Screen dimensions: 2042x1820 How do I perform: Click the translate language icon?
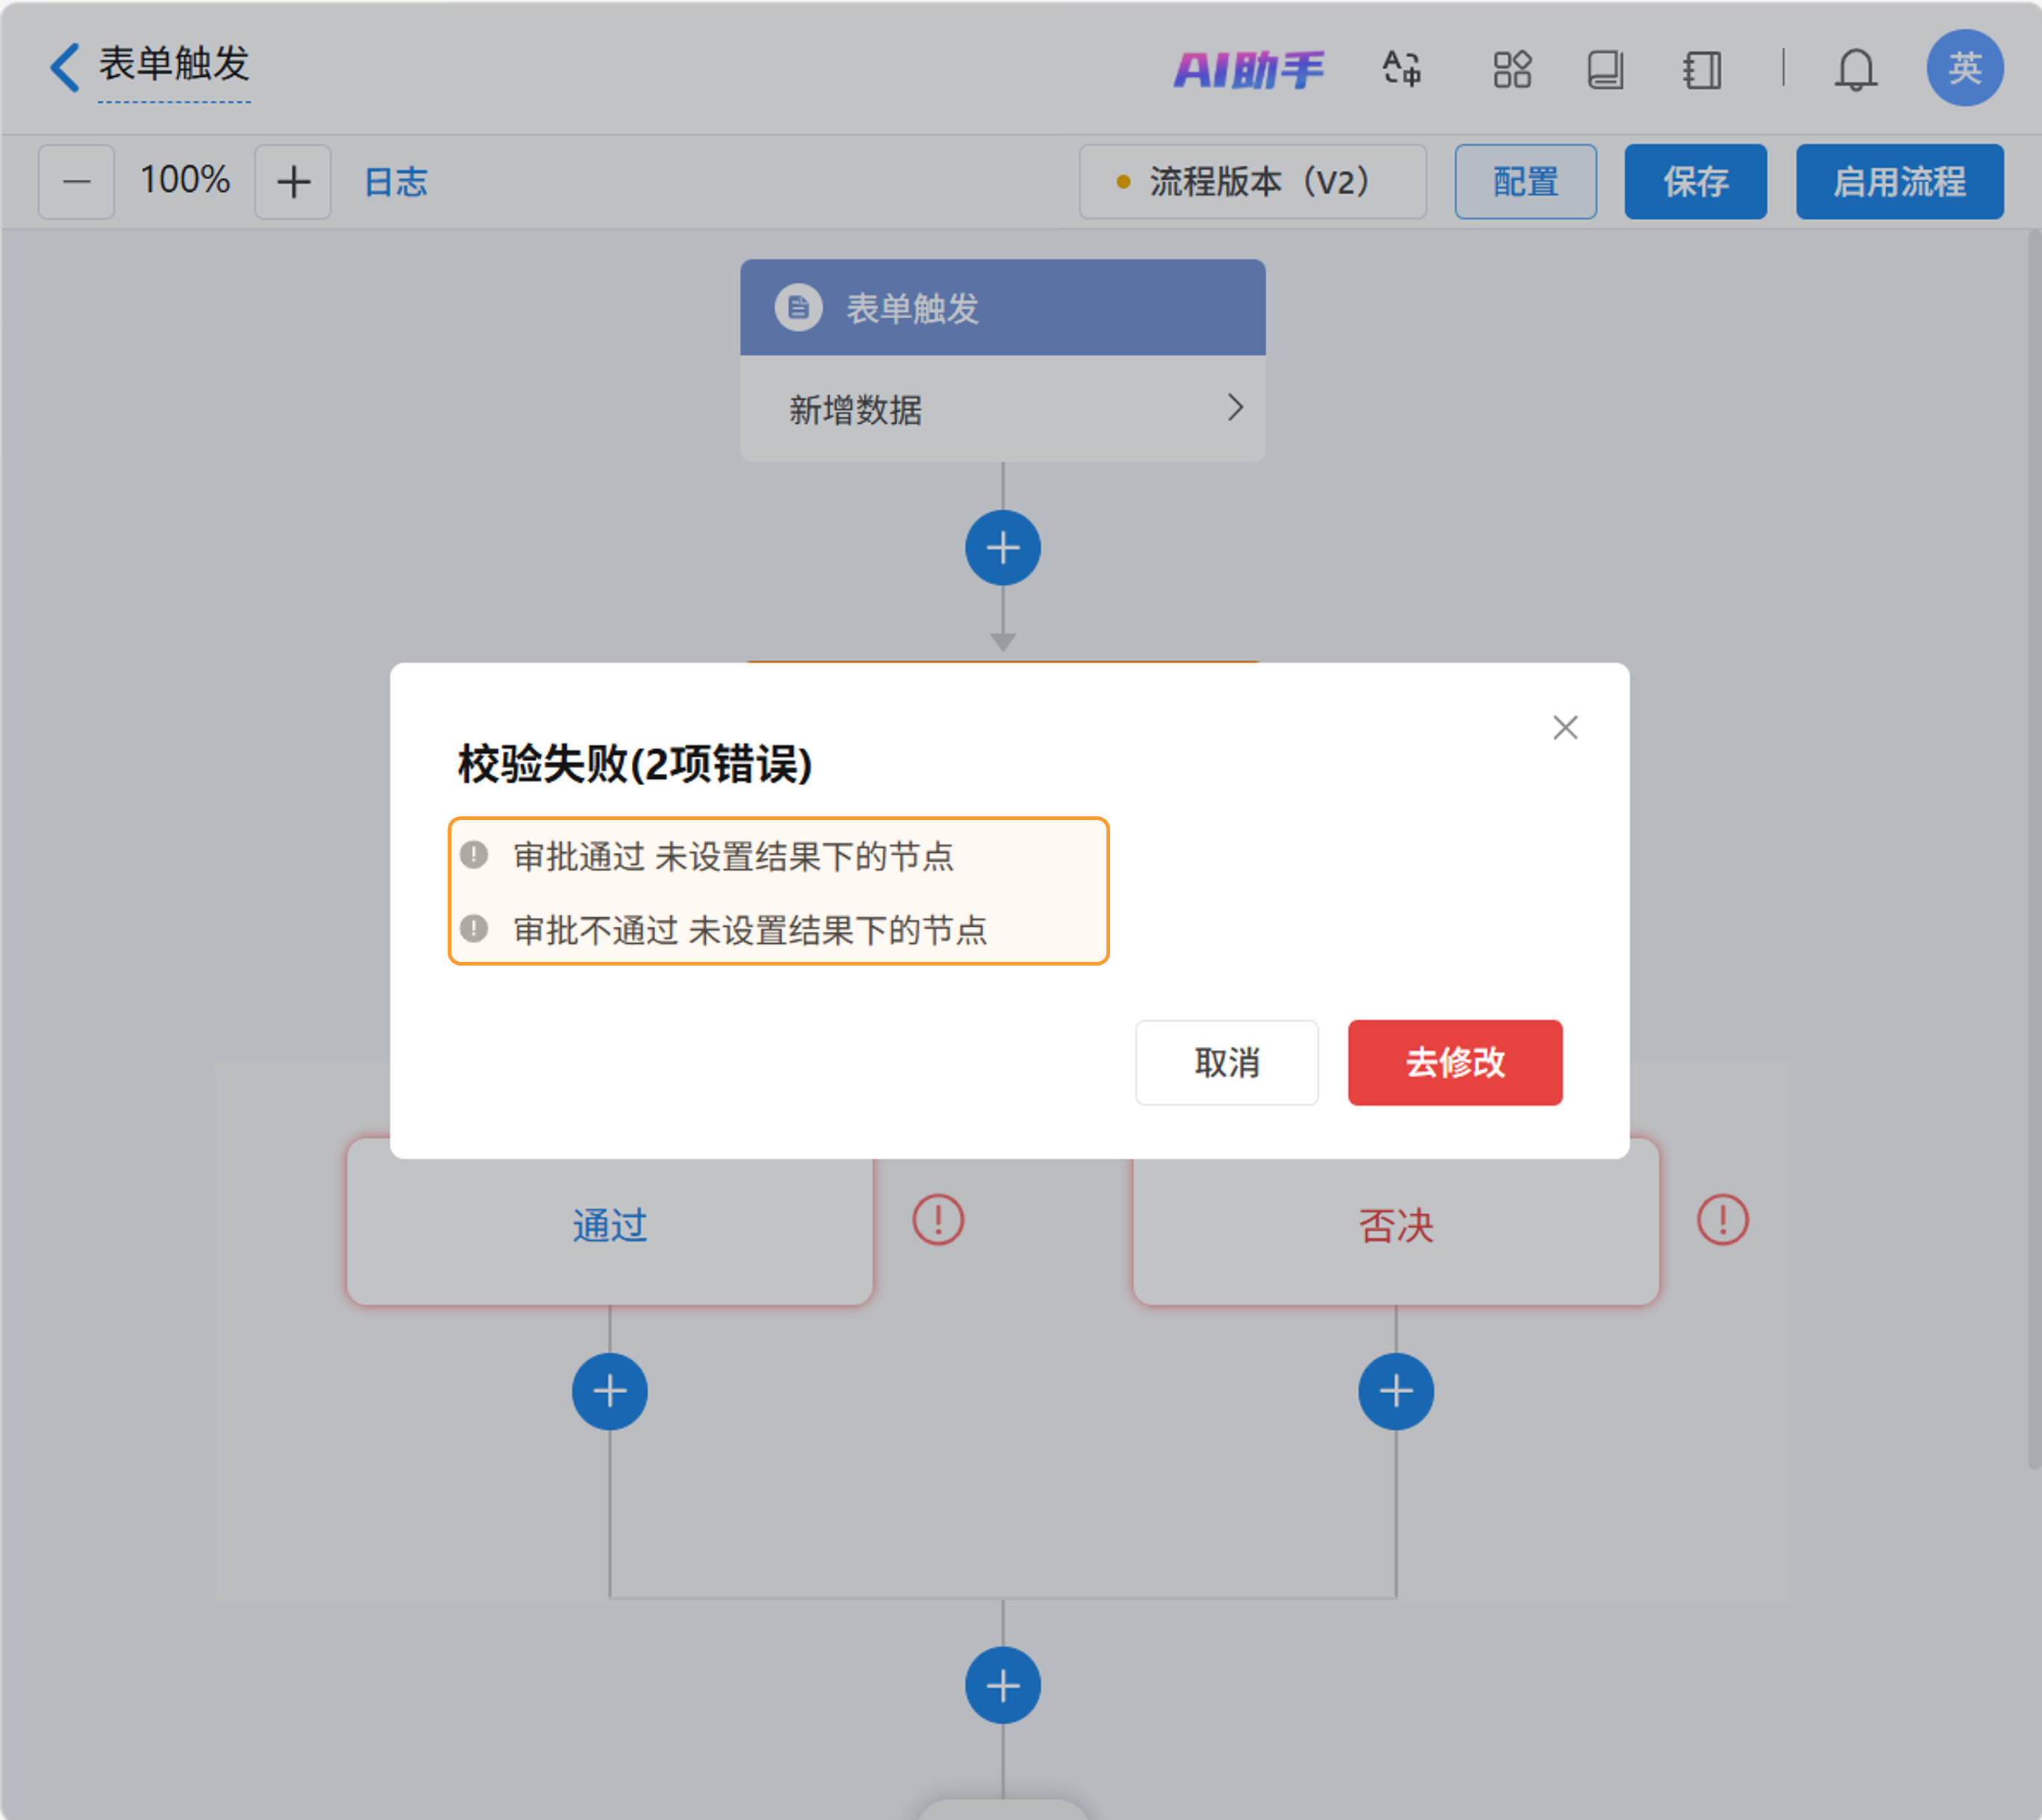(1401, 69)
